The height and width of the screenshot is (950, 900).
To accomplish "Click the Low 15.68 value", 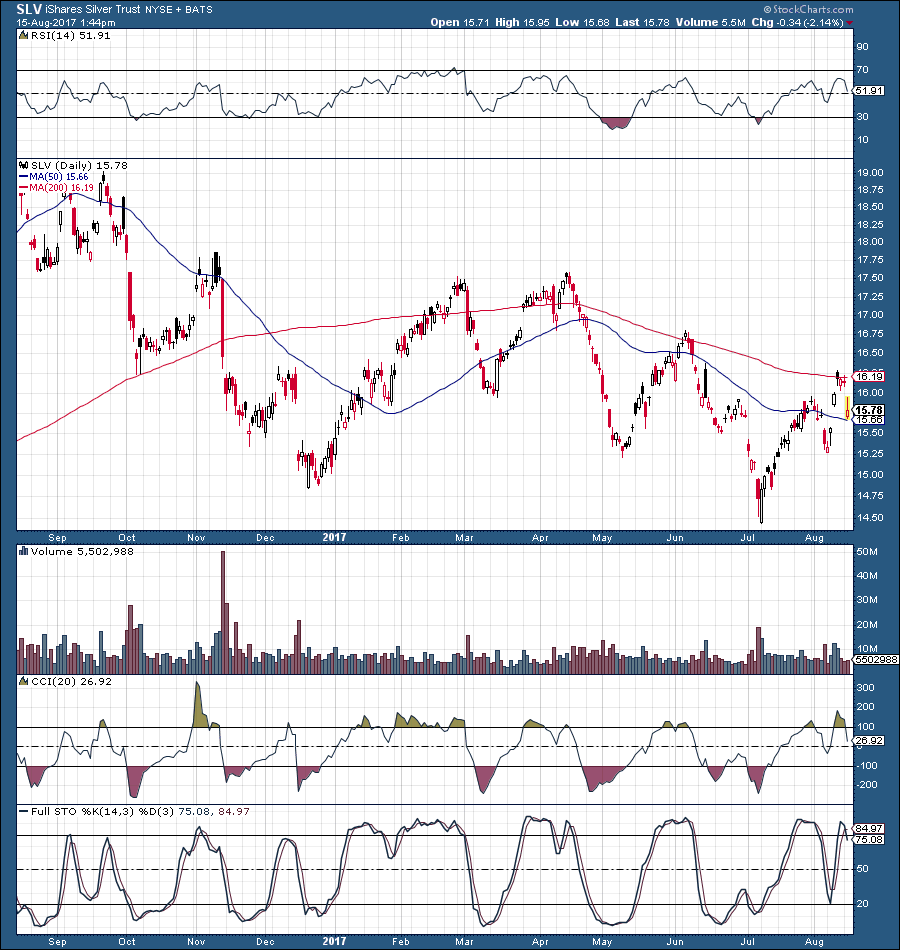I will (x=582, y=22).
